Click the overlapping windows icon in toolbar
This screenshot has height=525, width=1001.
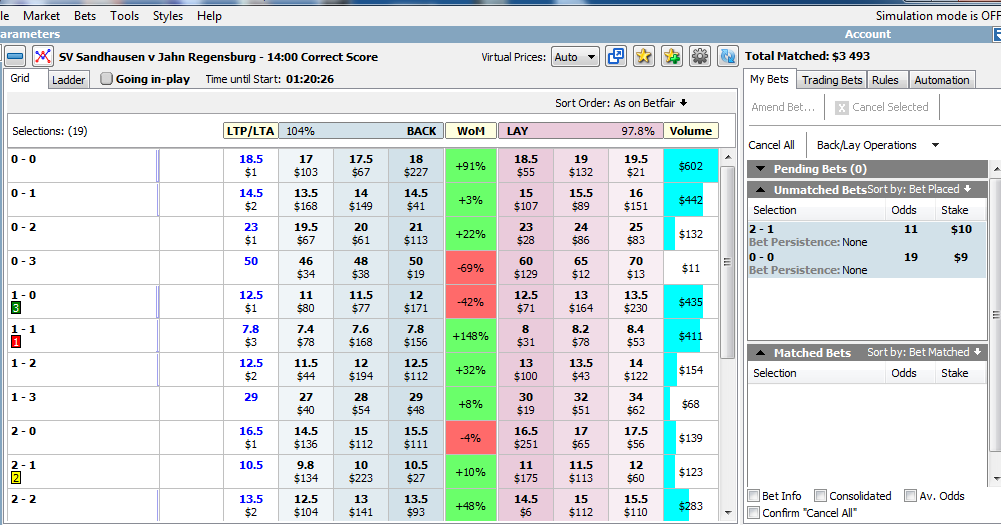pos(616,57)
